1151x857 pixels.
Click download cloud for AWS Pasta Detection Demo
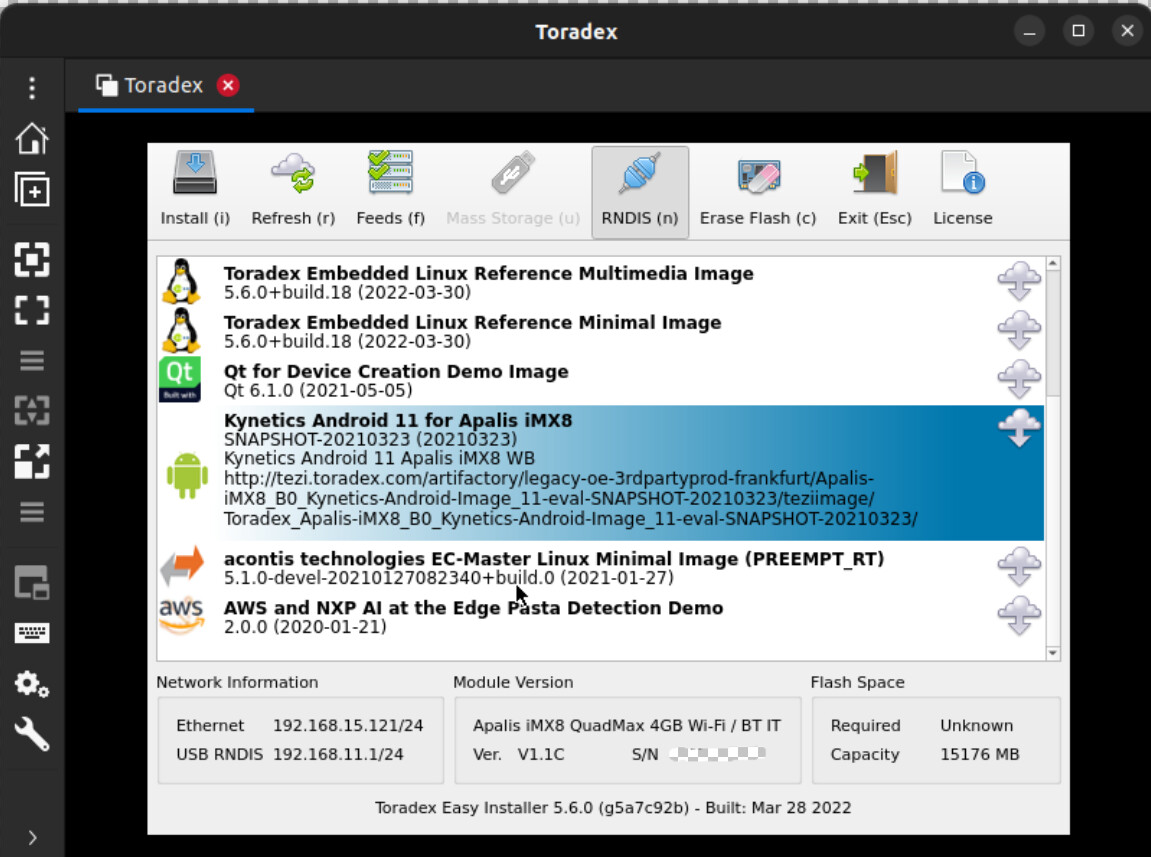coord(1019,615)
